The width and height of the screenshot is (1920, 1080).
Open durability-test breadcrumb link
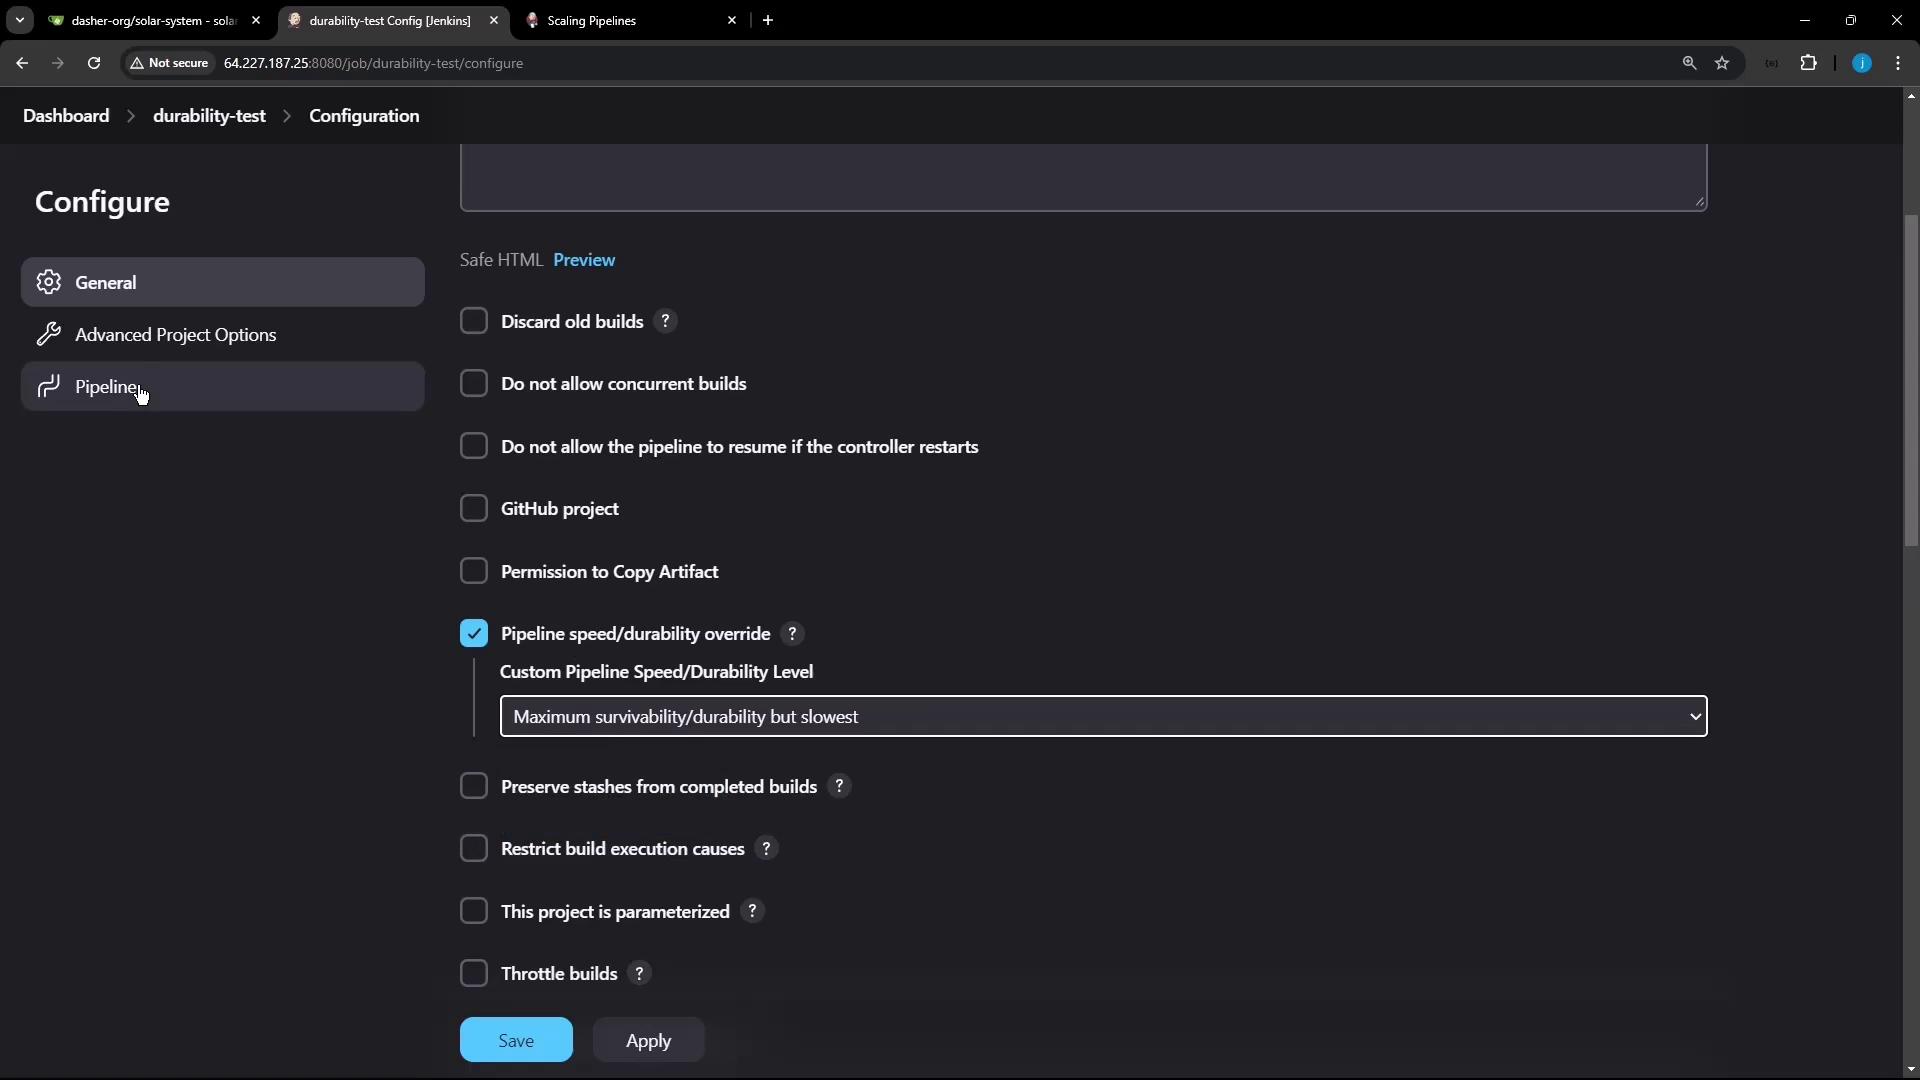tap(209, 116)
